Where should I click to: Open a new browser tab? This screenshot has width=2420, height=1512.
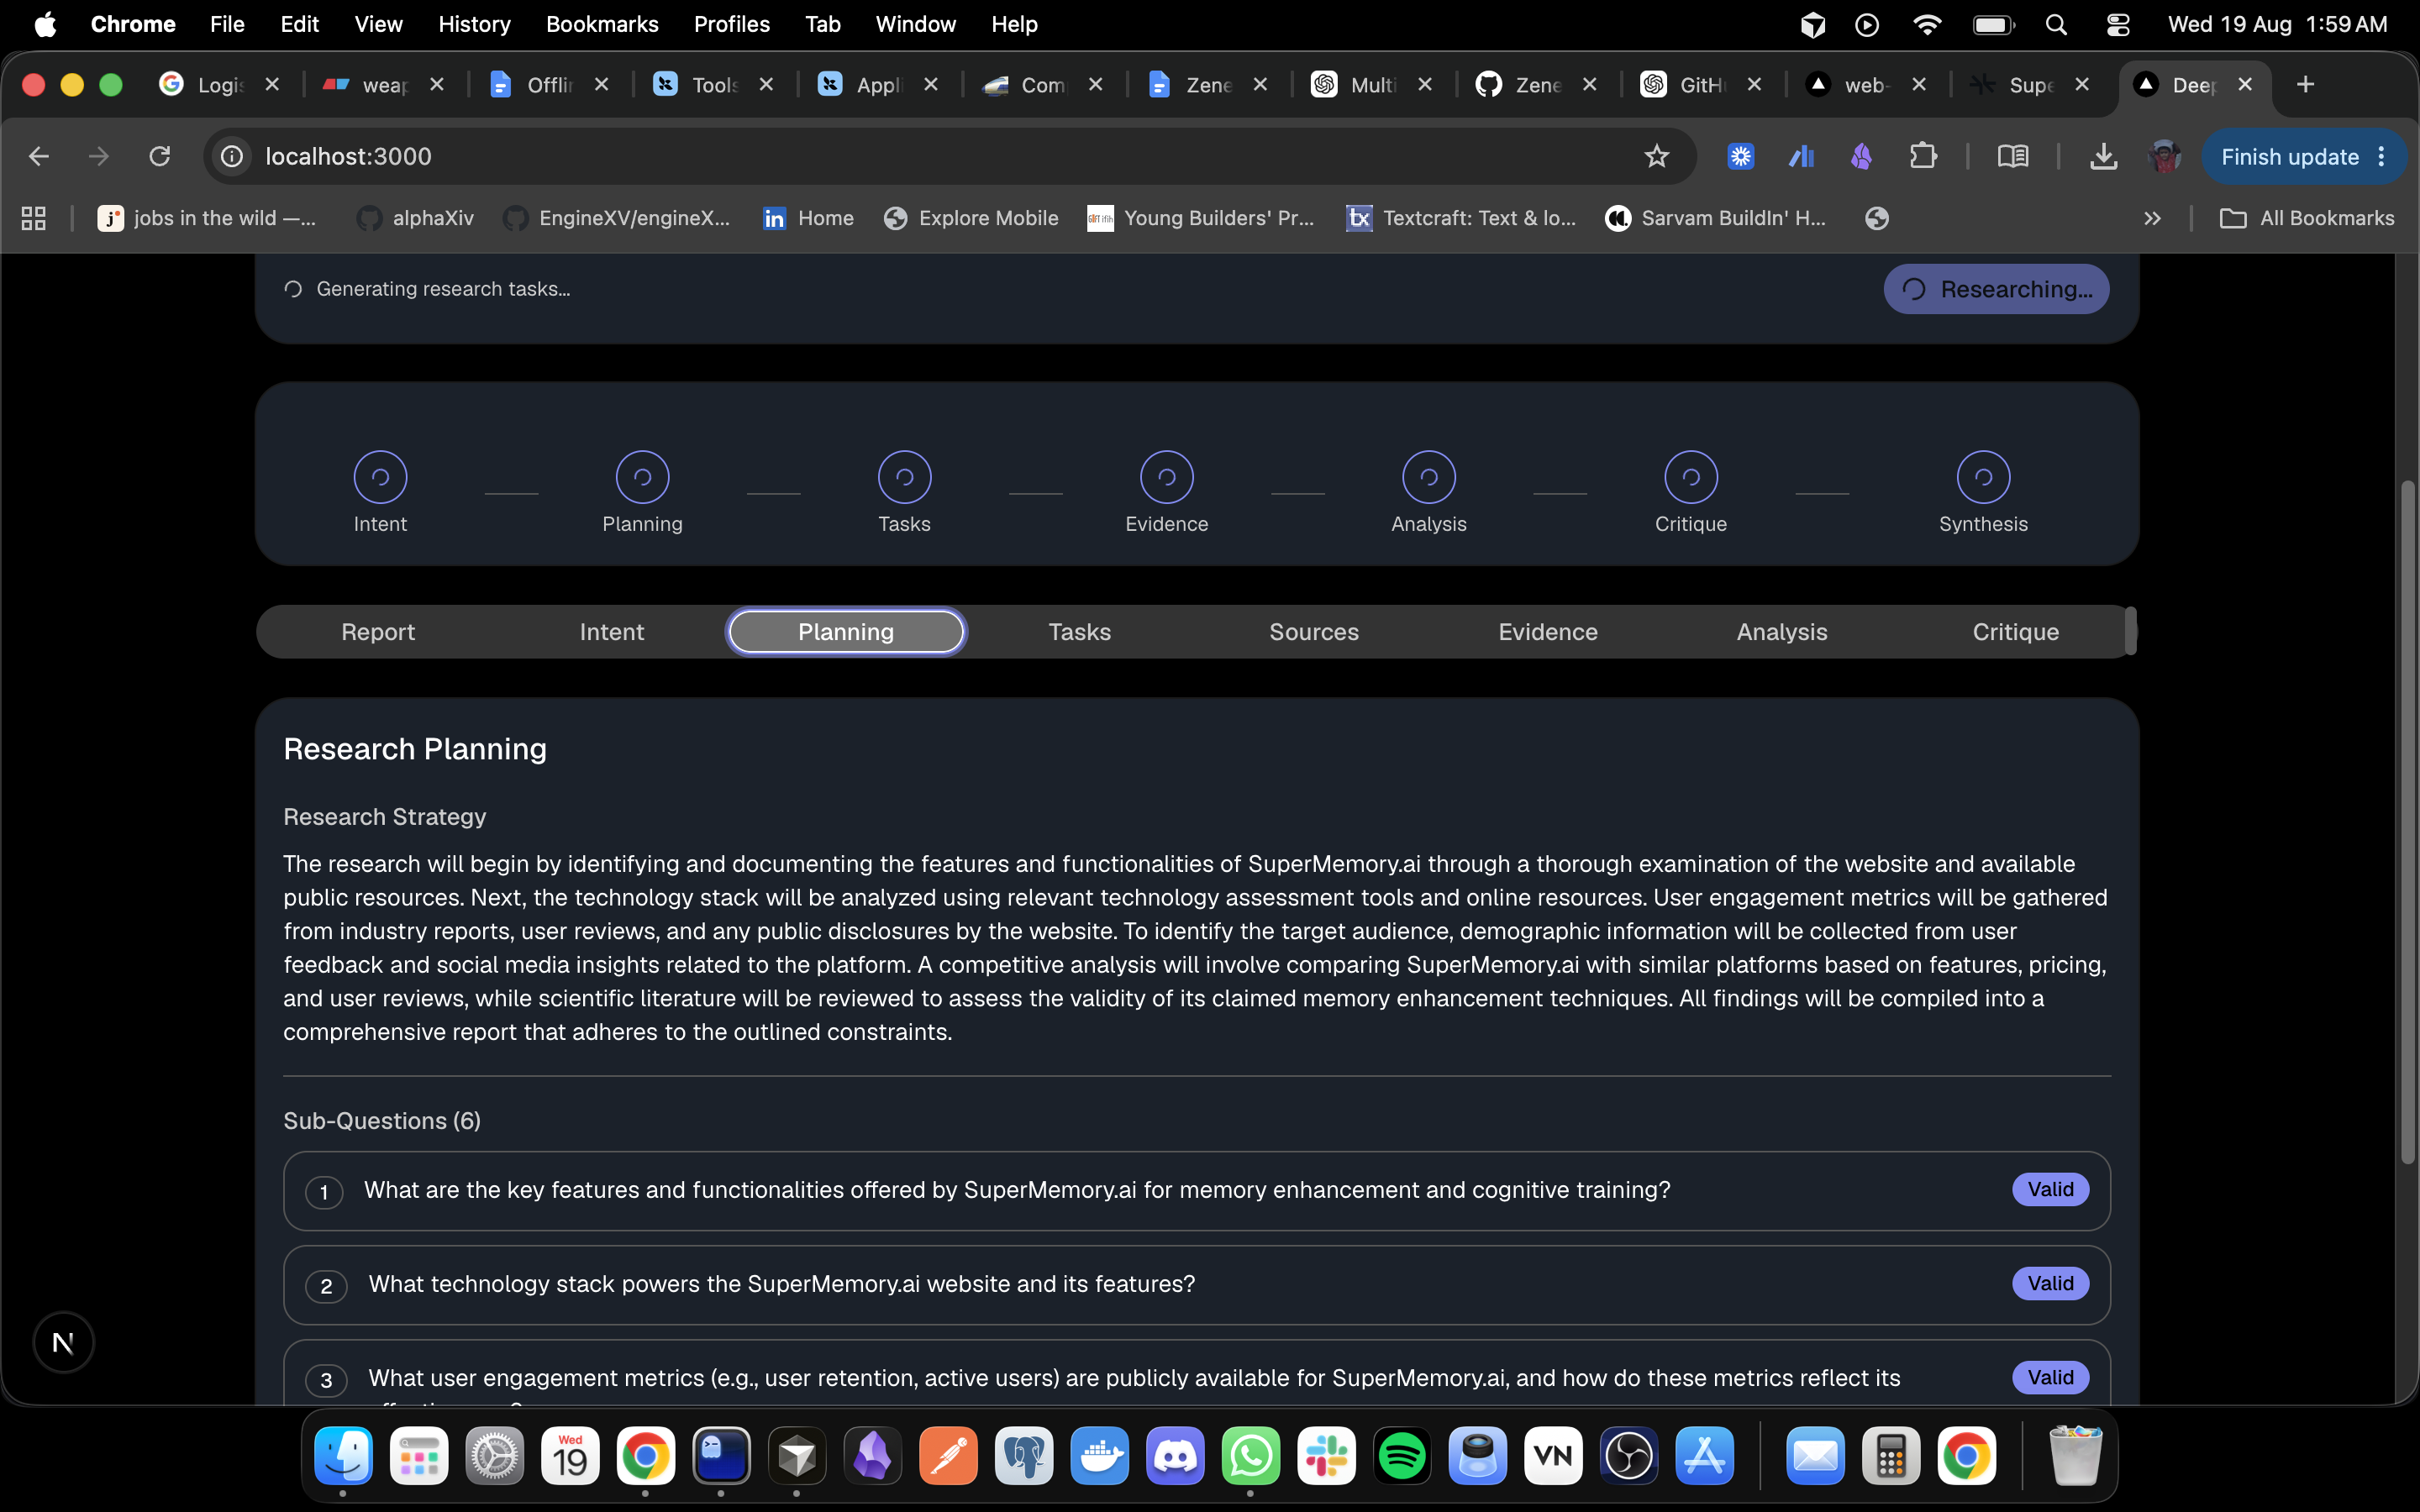pyautogui.click(x=2305, y=85)
